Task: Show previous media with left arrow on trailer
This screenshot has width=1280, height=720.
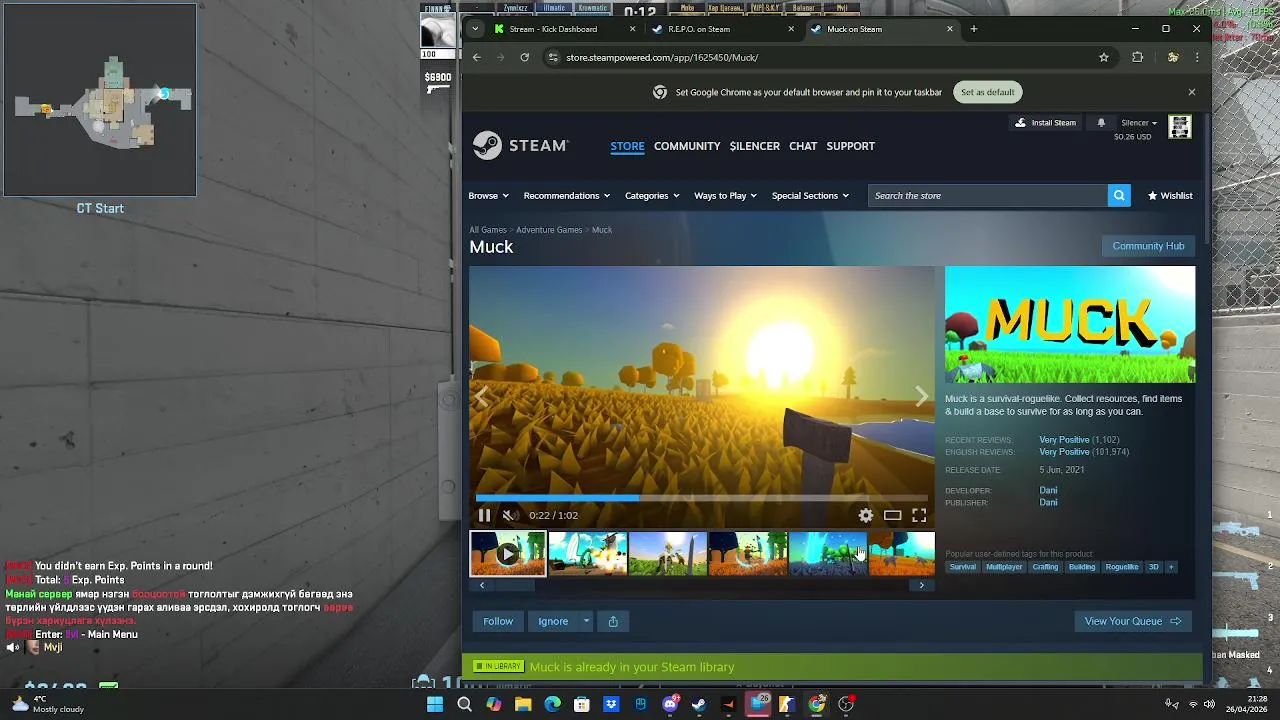Action: pyautogui.click(x=481, y=397)
